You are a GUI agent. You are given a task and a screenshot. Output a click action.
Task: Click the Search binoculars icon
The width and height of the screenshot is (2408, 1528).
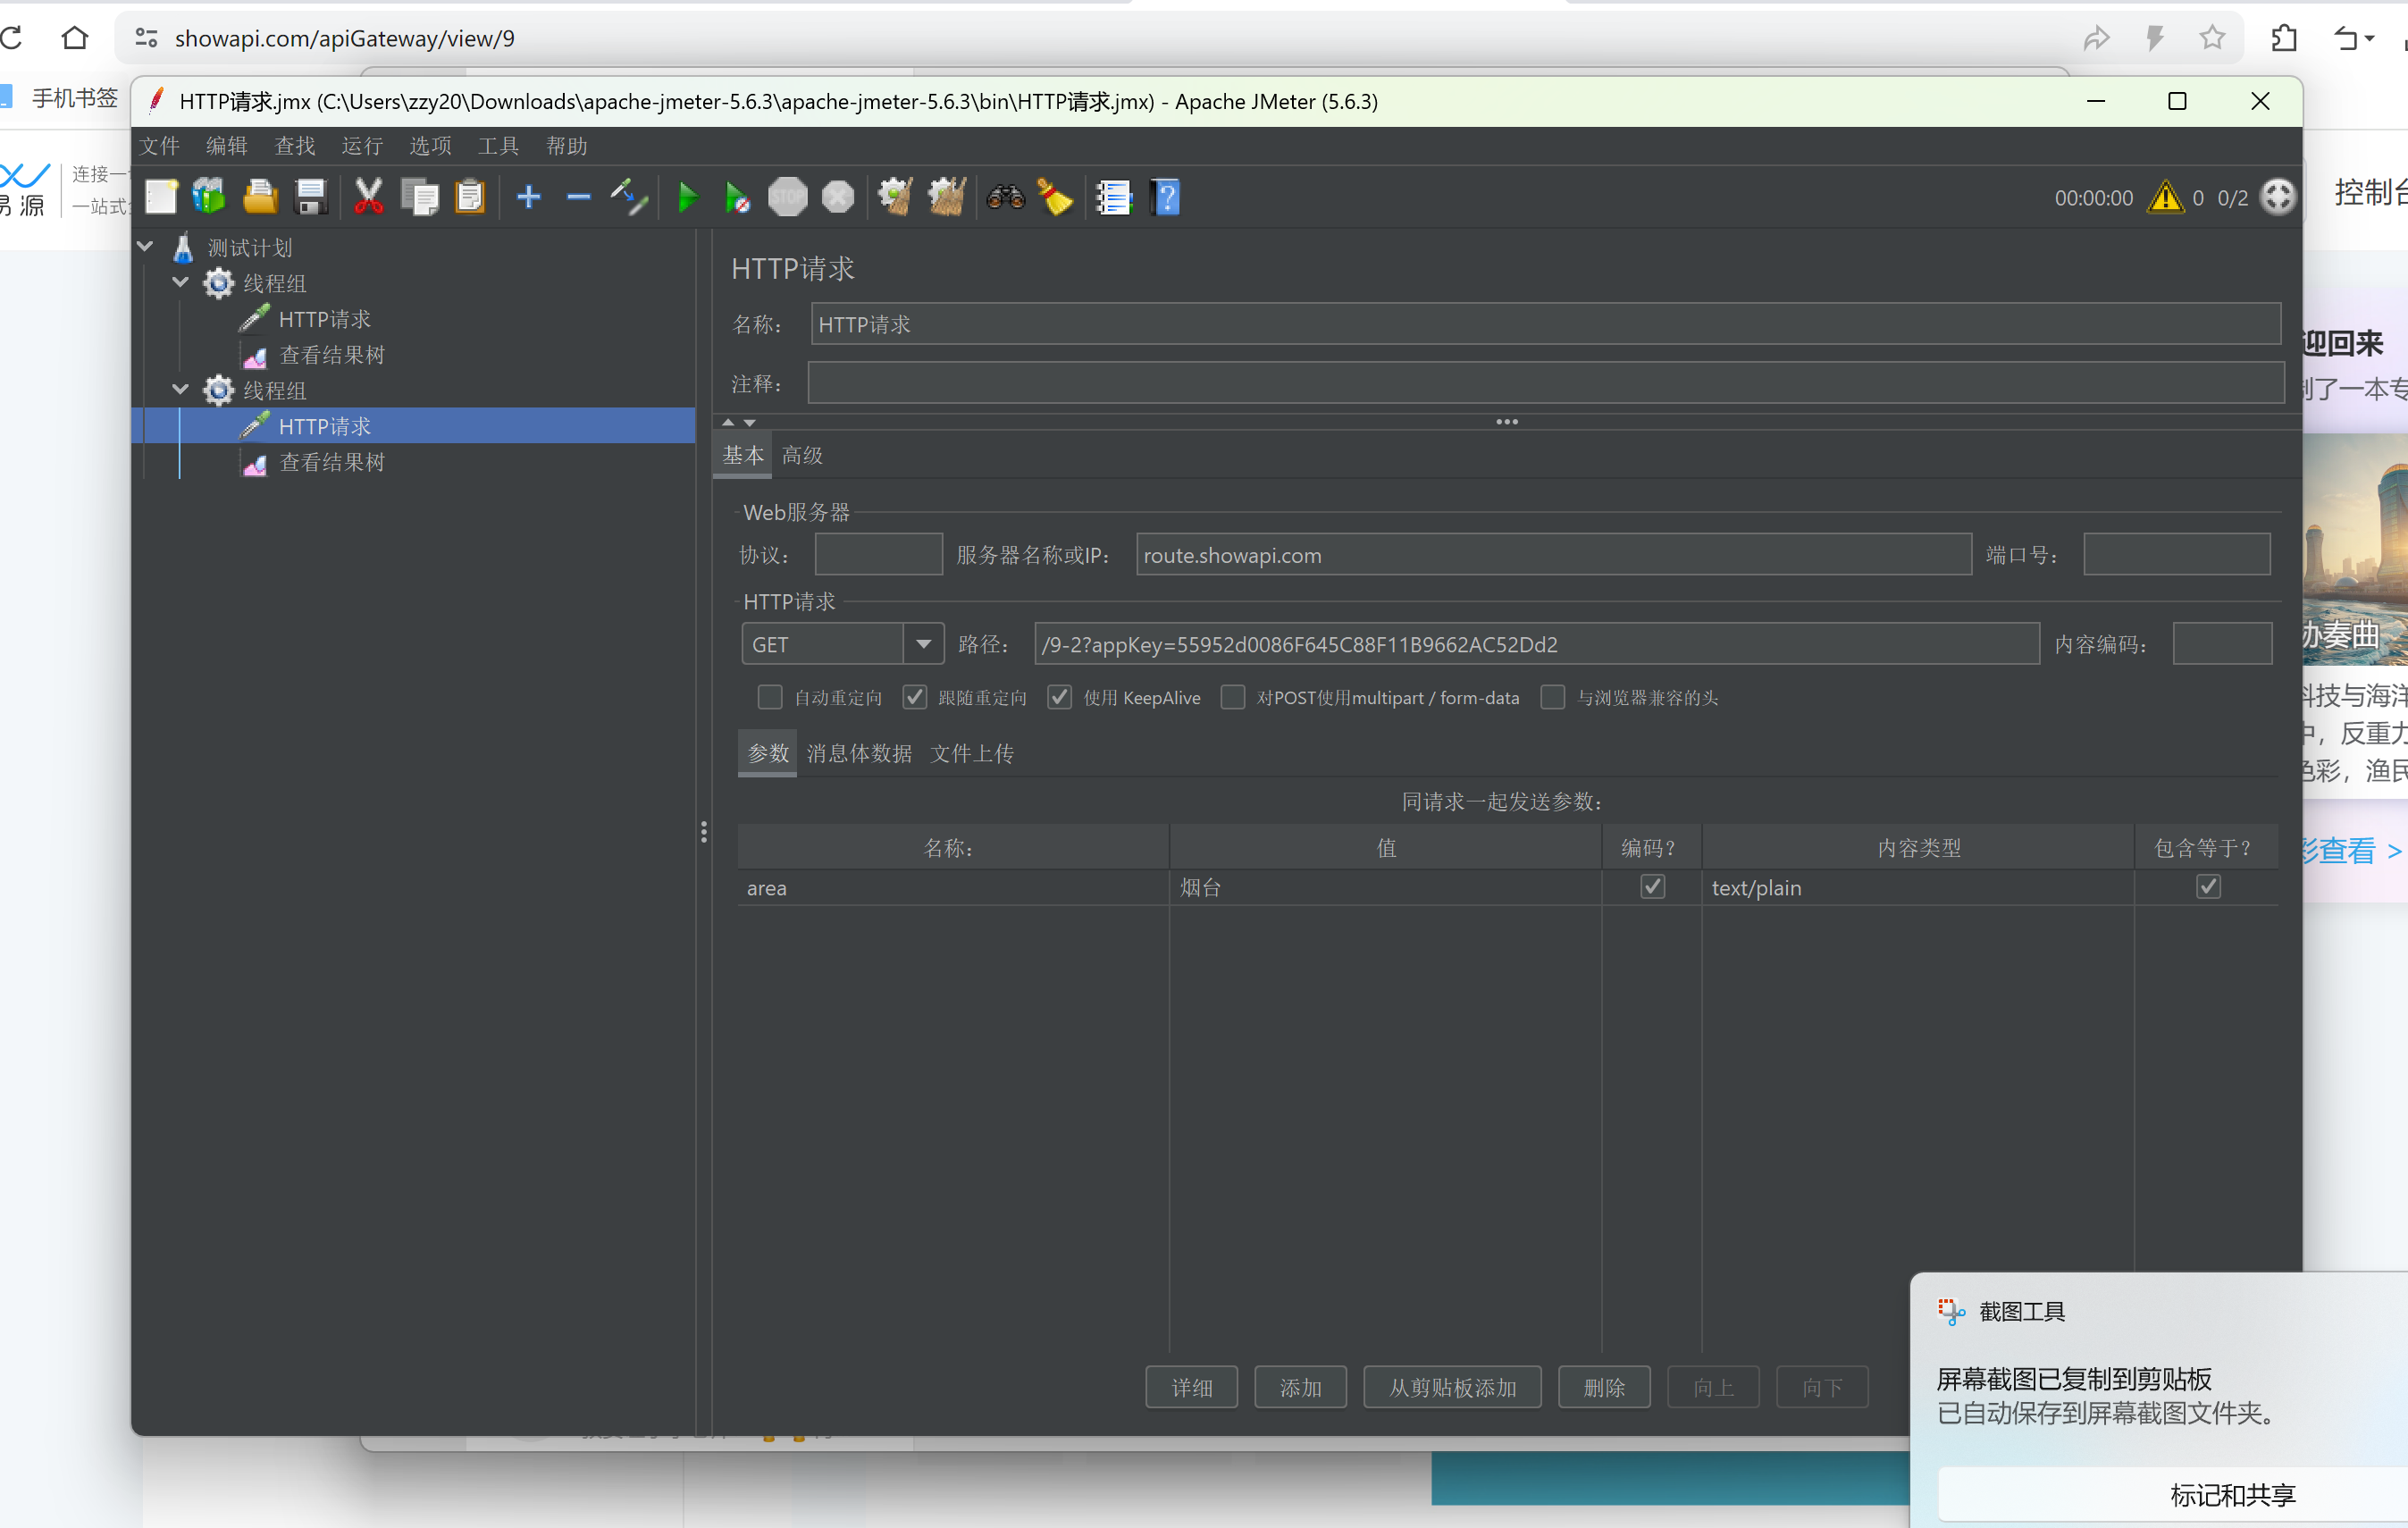[x=1005, y=197]
